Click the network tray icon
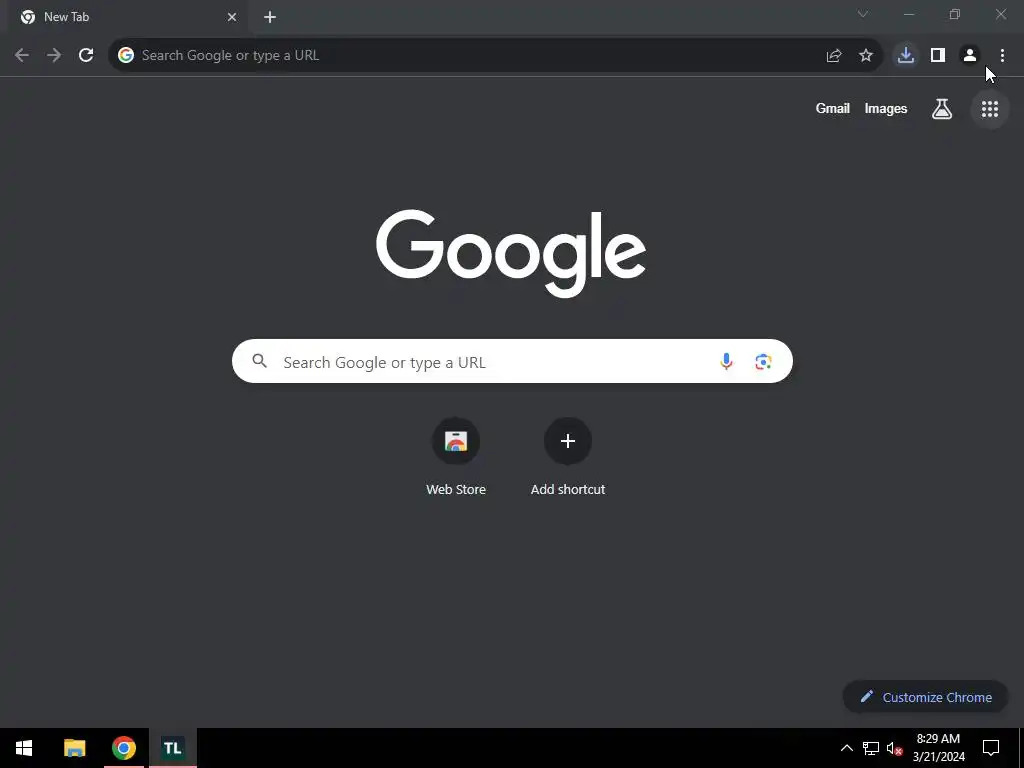The width and height of the screenshot is (1024, 768). coord(871,748)
